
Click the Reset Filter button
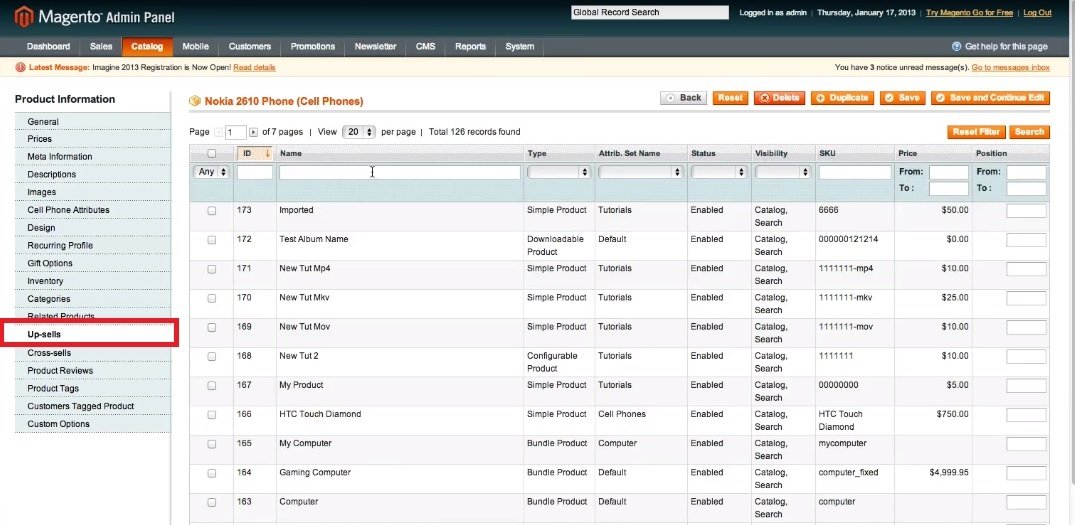976,132
